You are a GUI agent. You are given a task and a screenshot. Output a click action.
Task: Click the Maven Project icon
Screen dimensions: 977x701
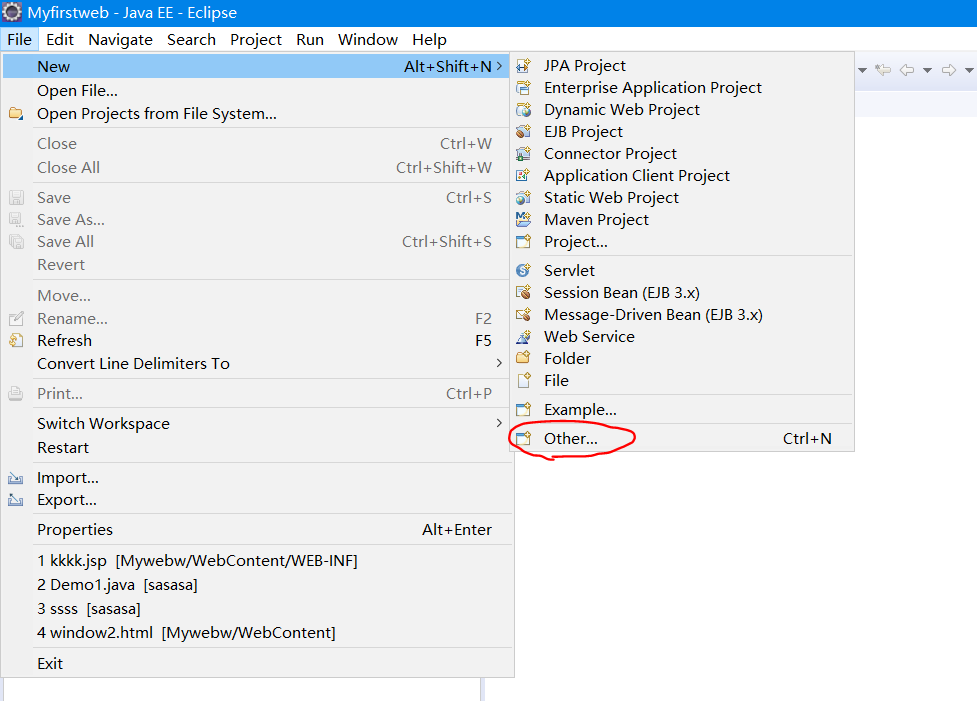[523, 219]
